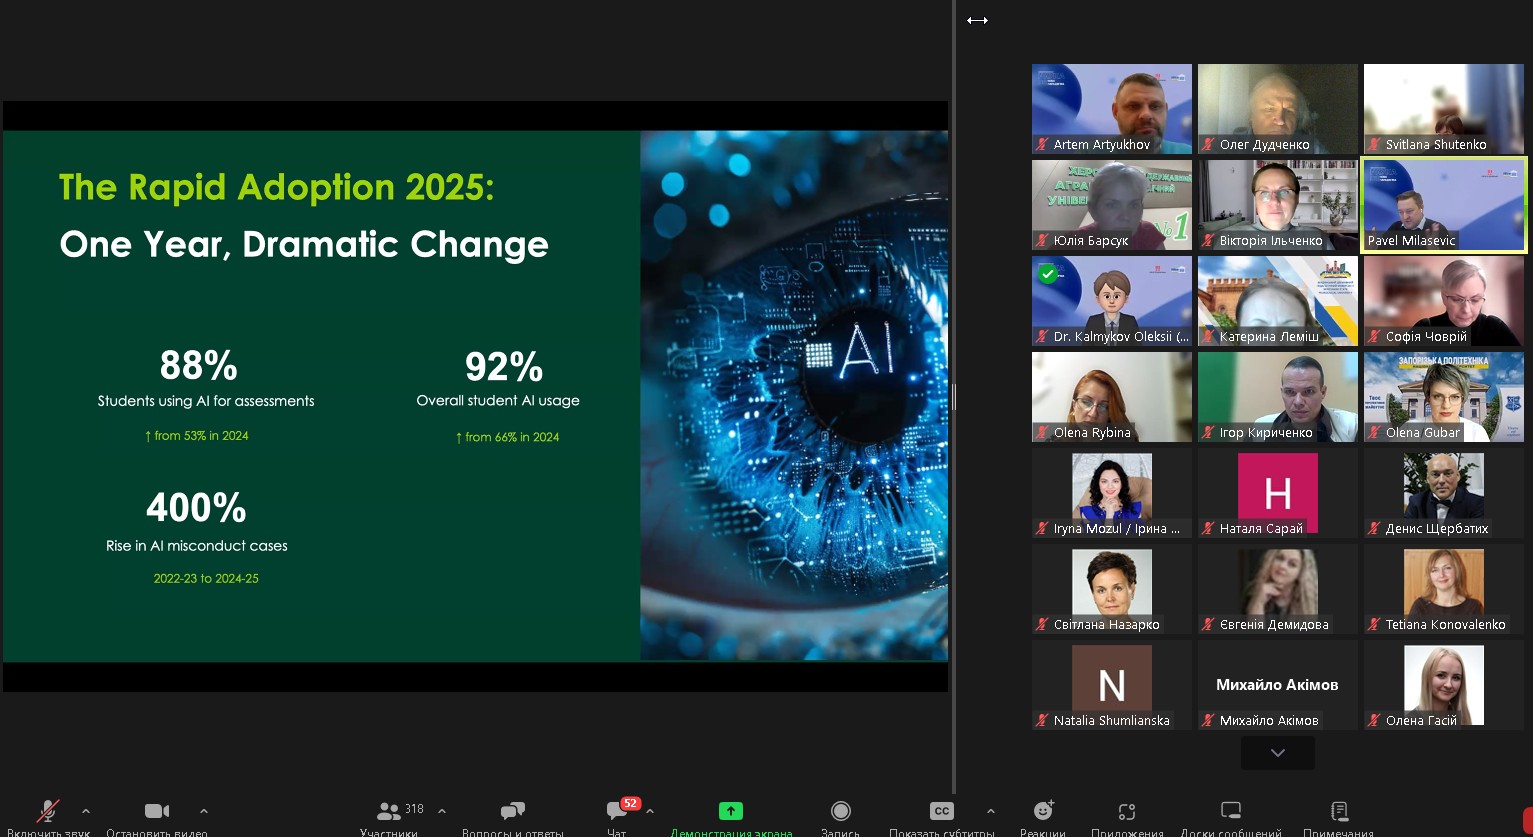The image size is (1533, 837).
Task: Stop video with the camera icon
Action: point(157,811)
